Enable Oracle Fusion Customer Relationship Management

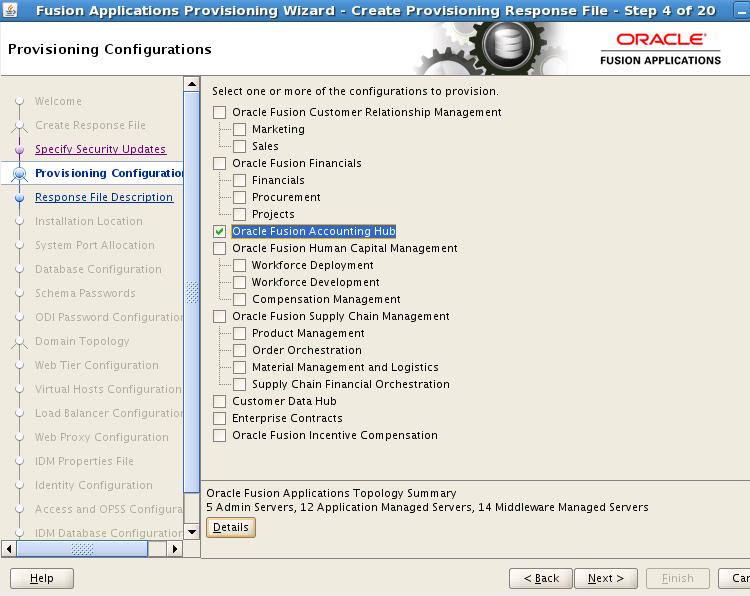click(x=220, y=112)
